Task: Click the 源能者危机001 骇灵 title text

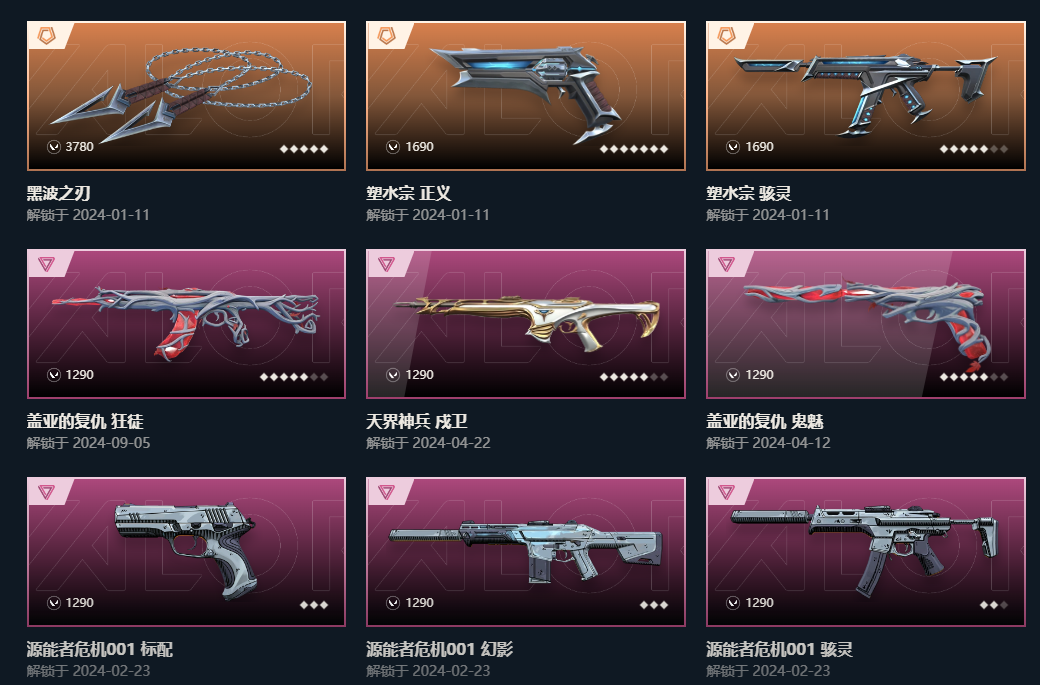Action: point(779,649)
